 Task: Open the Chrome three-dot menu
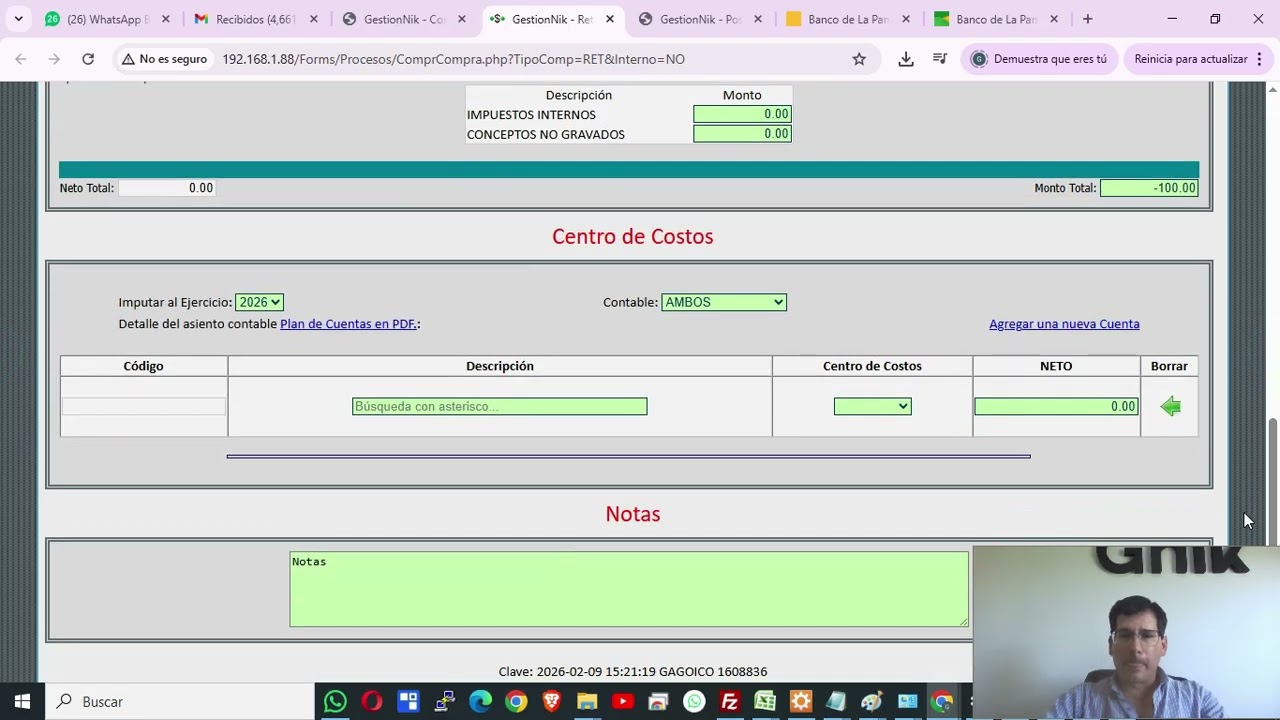click(x=1260, y=59)
